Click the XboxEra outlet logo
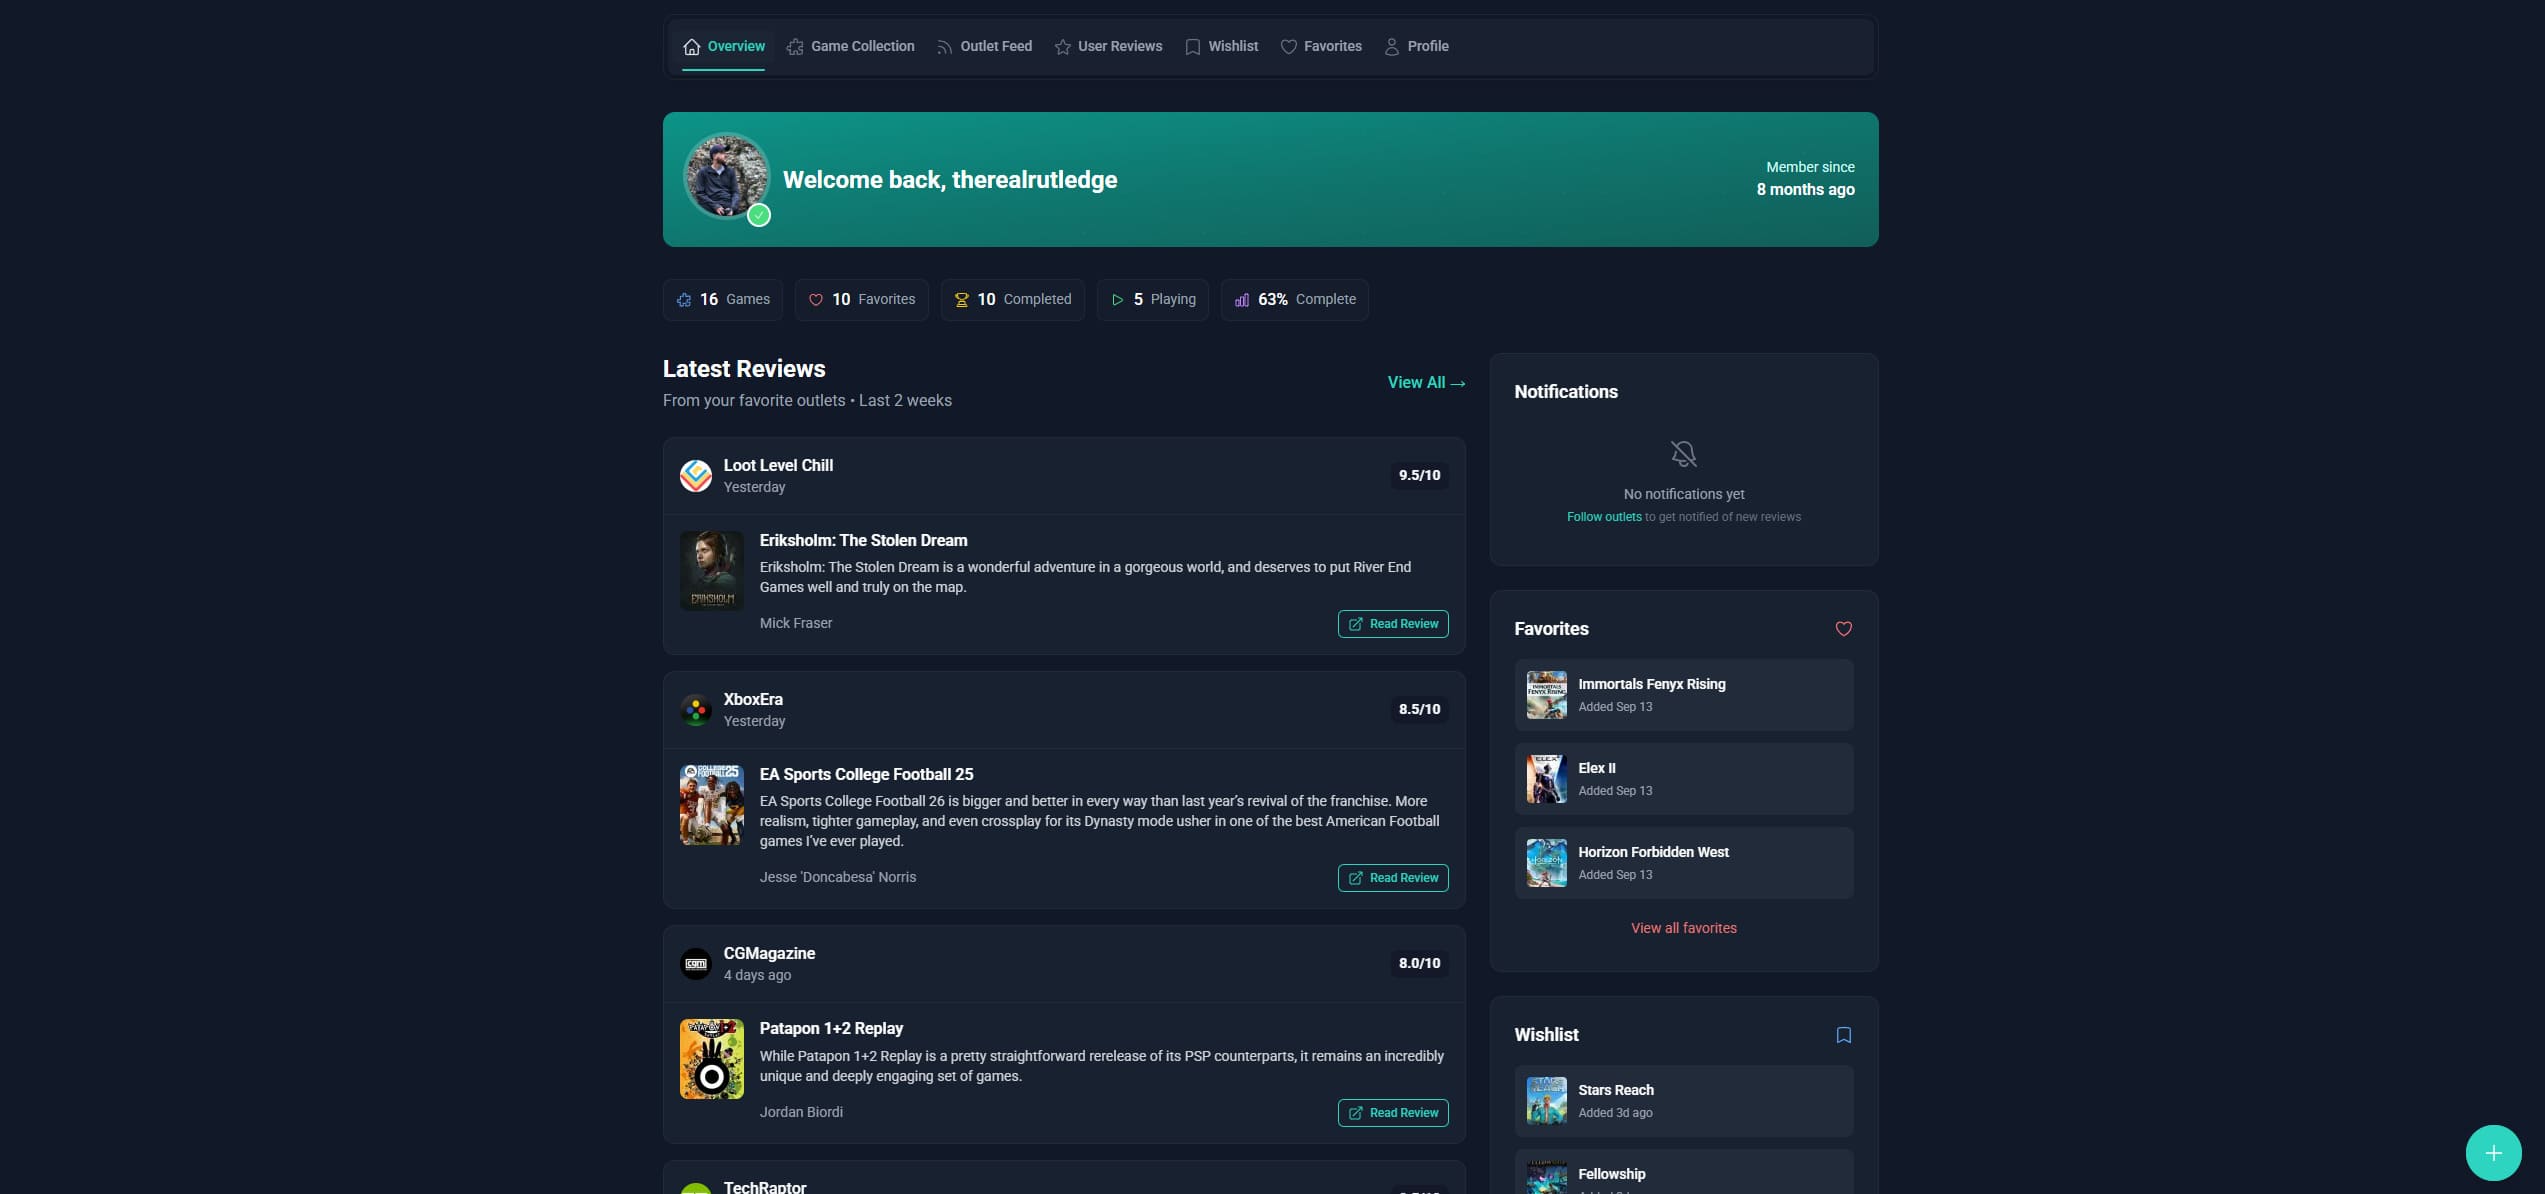This screenshot has width=2545, height=1194. click(x=696, y=710)
